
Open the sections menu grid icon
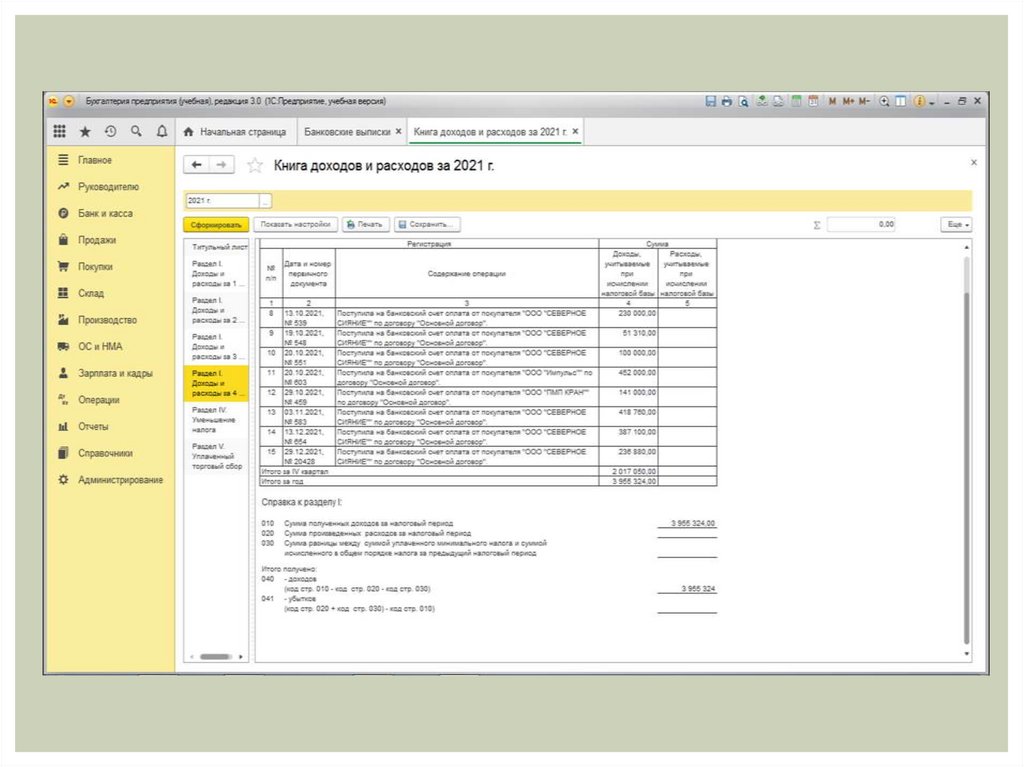(60, 132)
